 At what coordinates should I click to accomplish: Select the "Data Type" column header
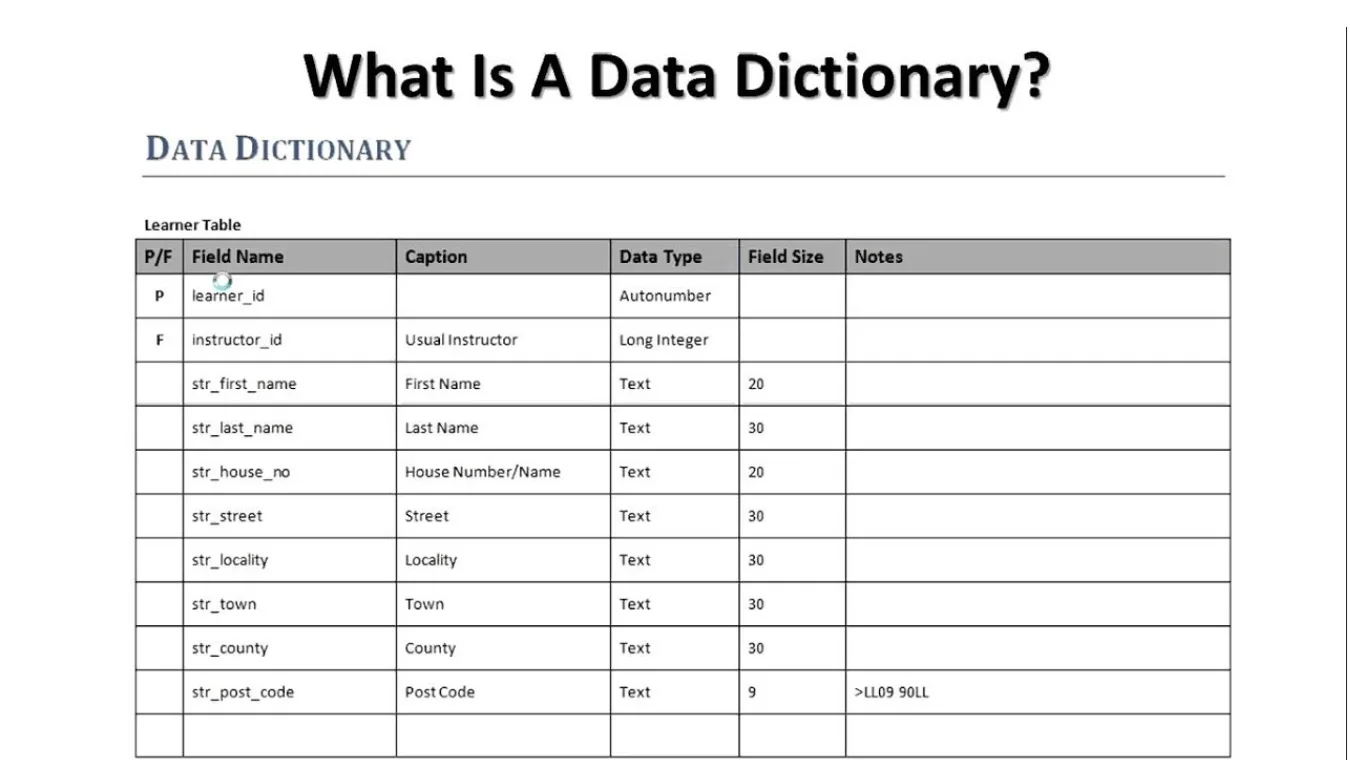(x=660, y=257)
